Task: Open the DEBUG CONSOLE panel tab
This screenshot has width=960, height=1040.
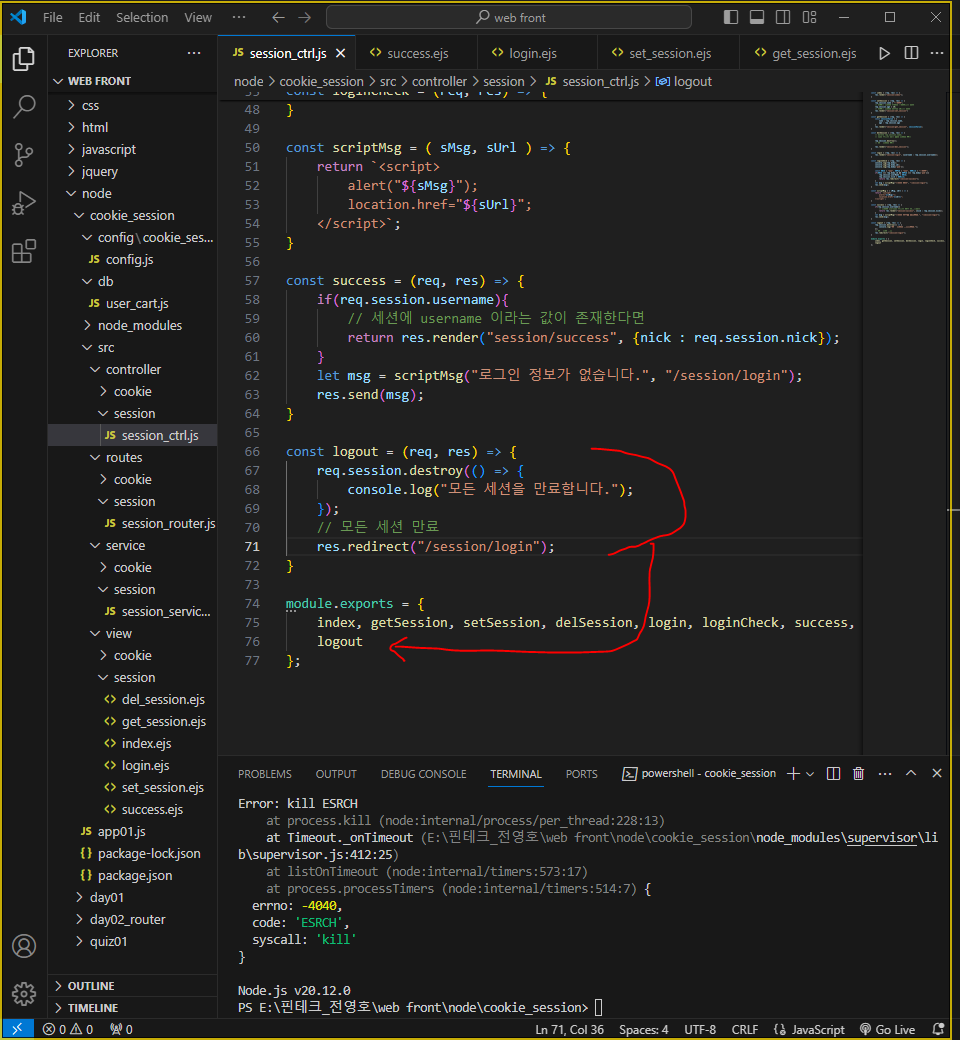Action: coord(423,774)
